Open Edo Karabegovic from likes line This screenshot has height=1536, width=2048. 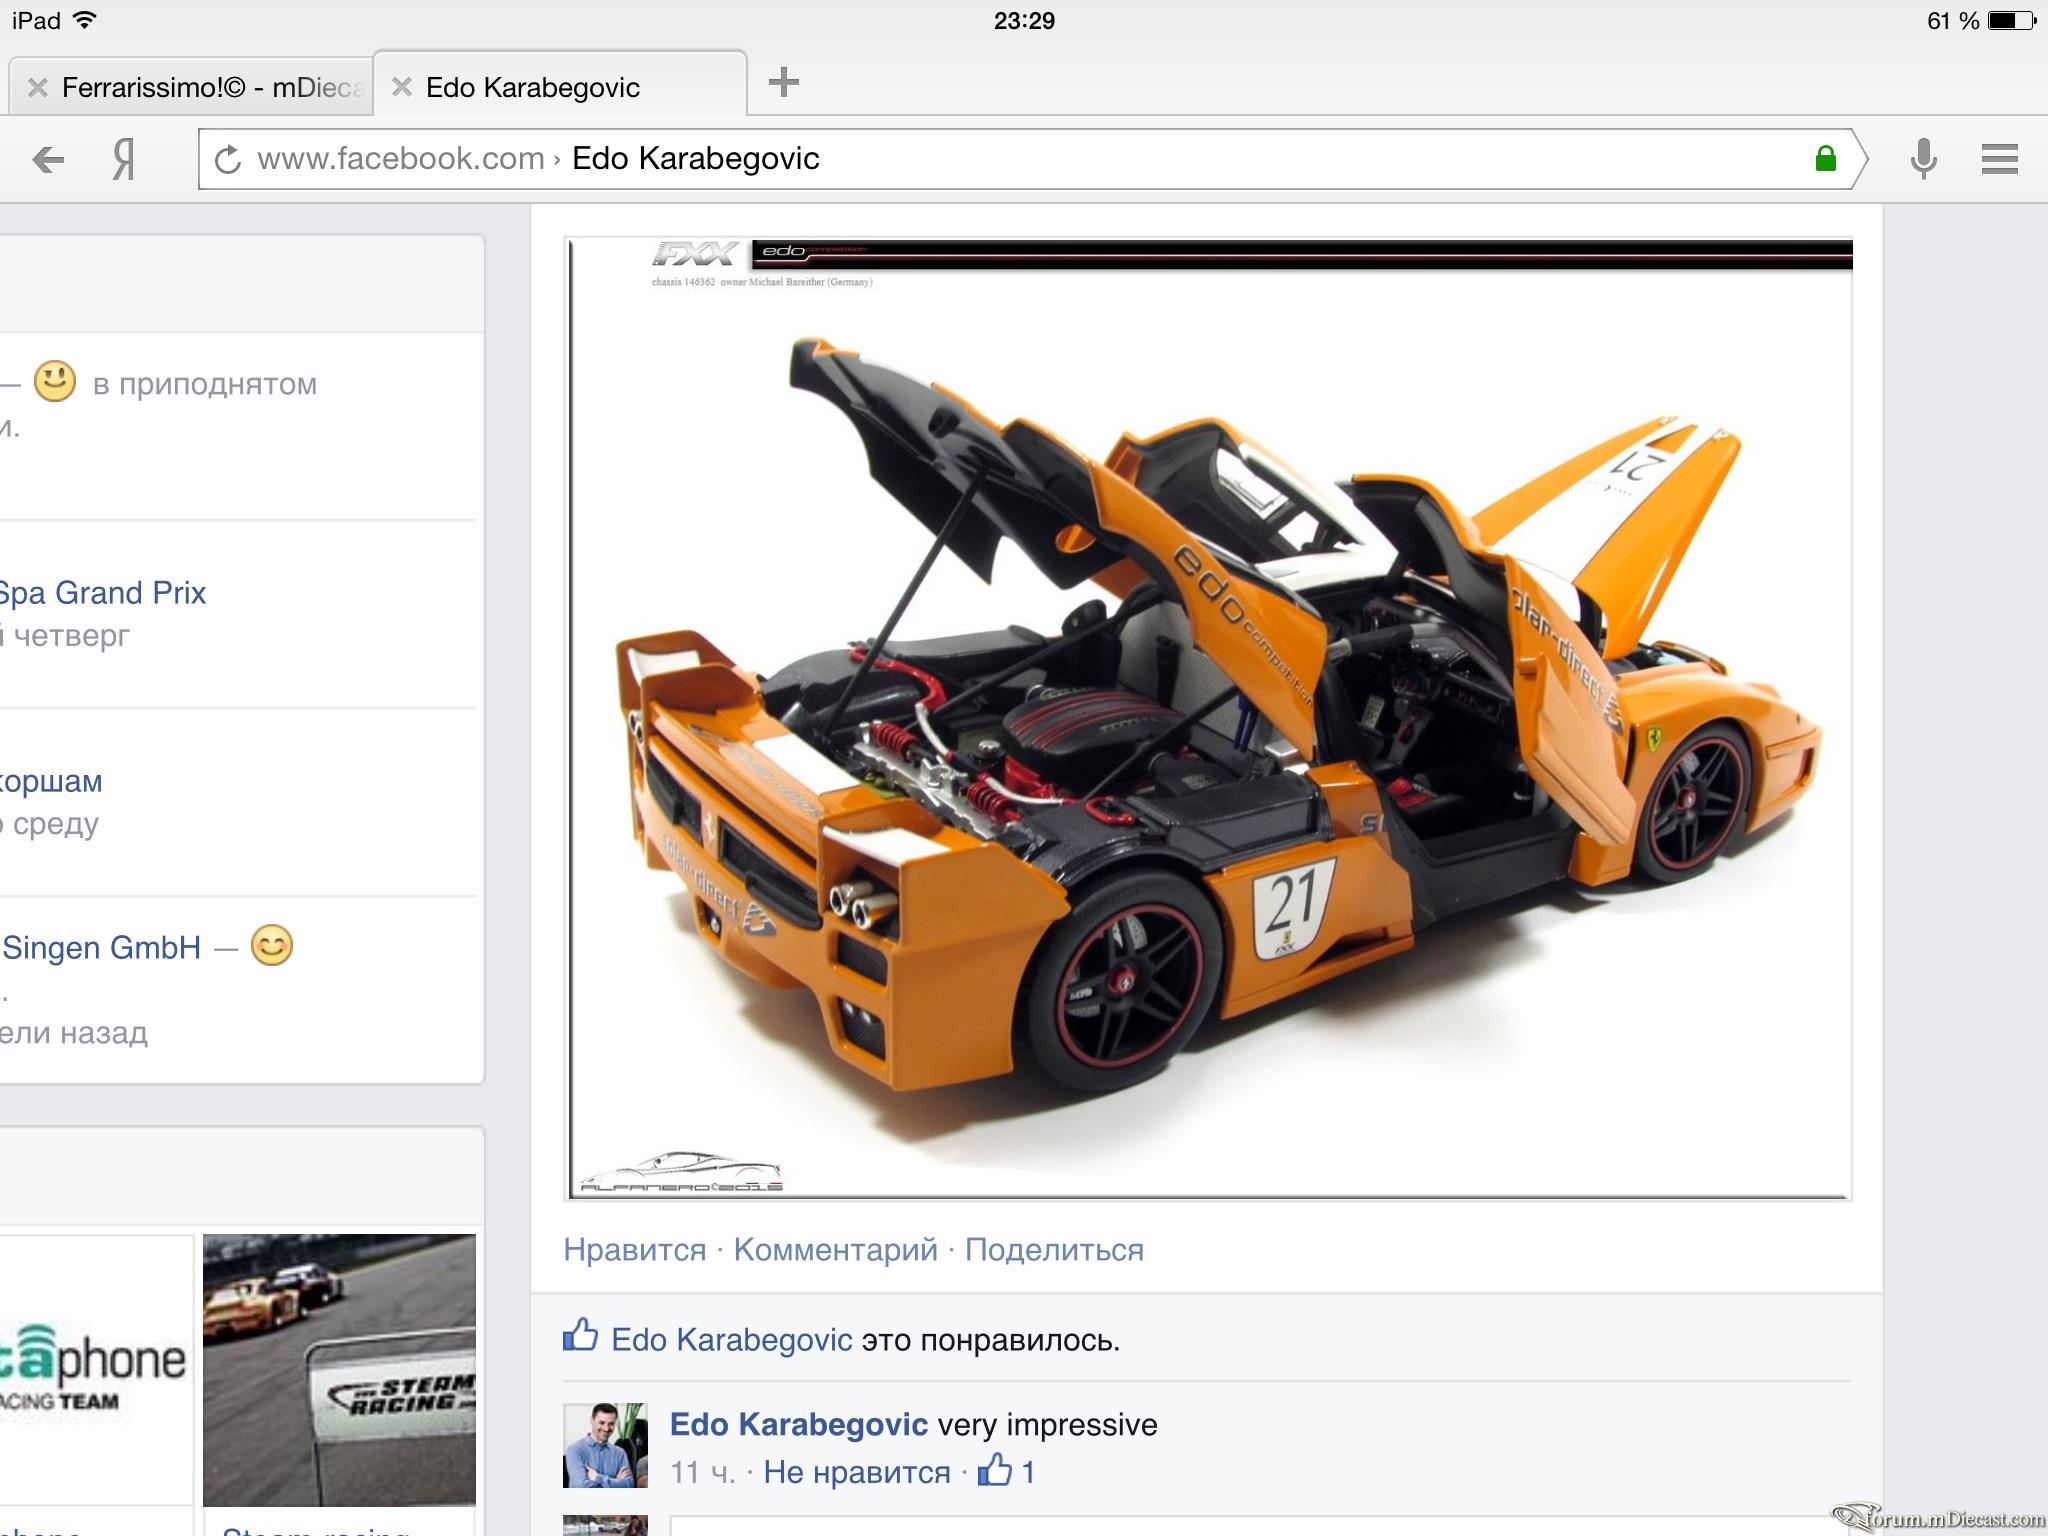[732, 1340]
